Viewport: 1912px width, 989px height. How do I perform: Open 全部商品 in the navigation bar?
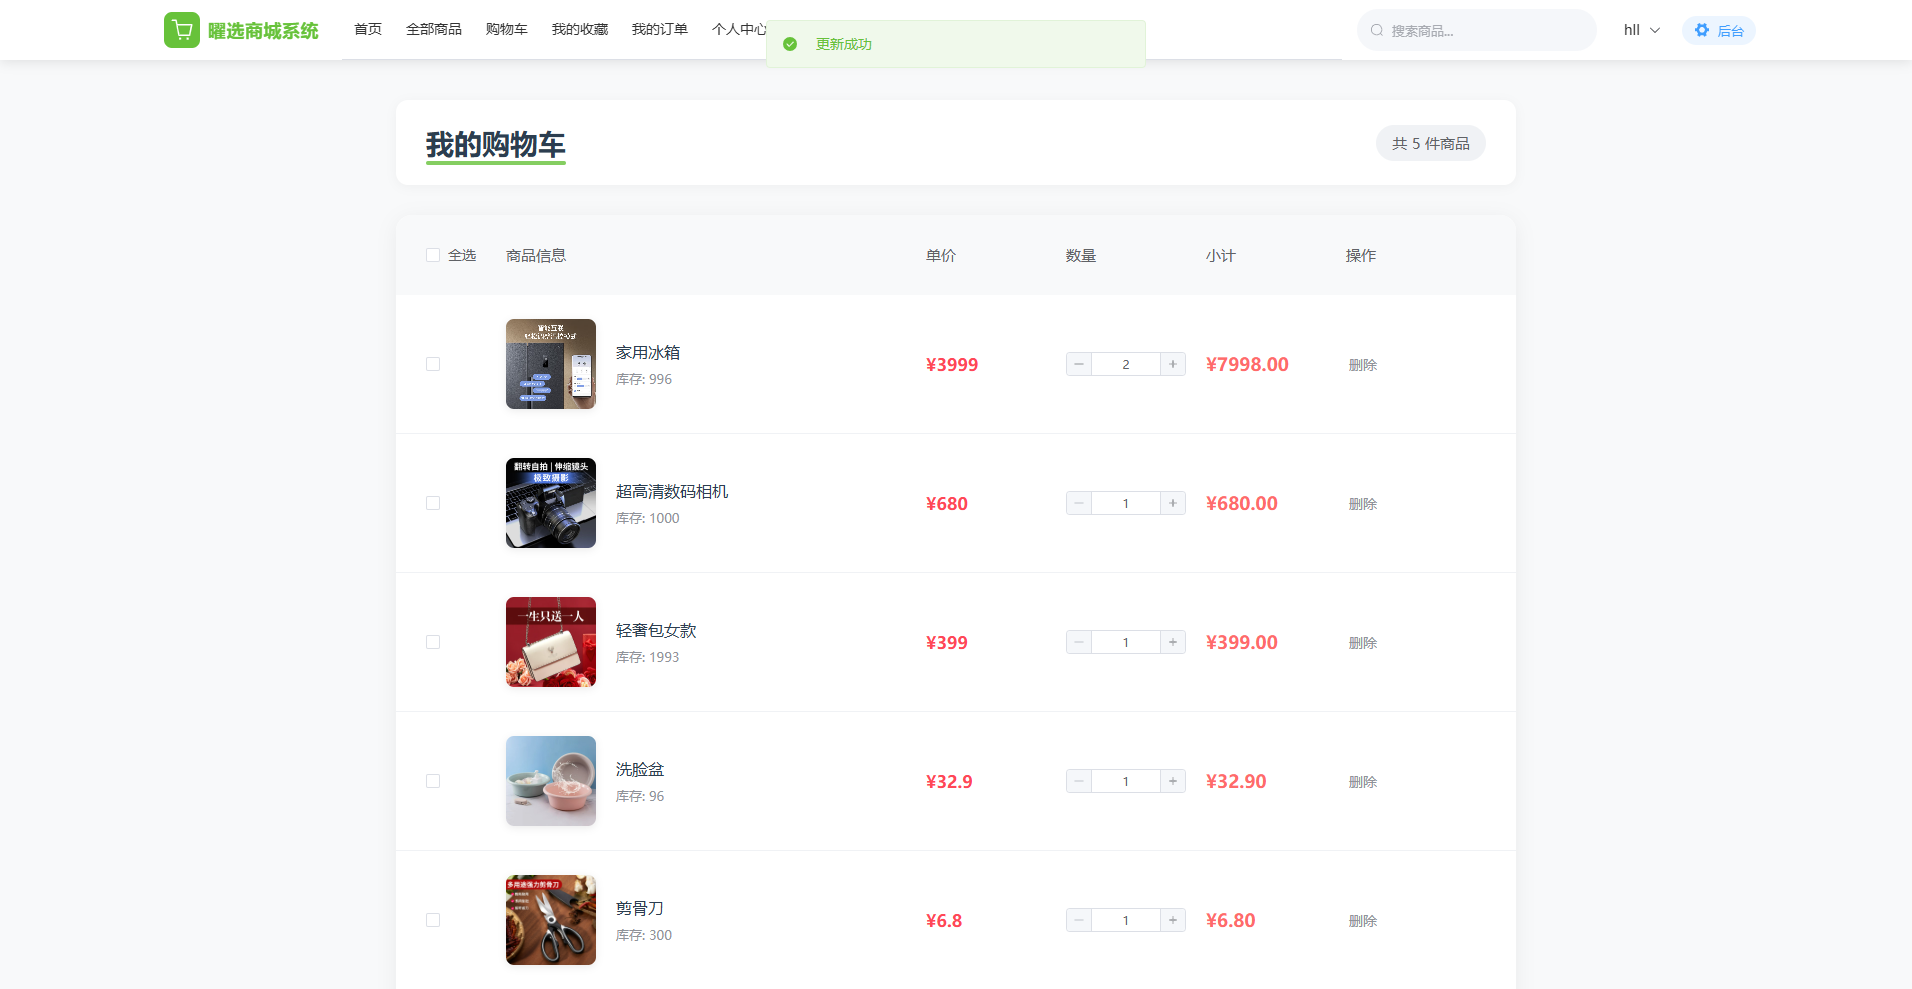[x=434, y=29]
